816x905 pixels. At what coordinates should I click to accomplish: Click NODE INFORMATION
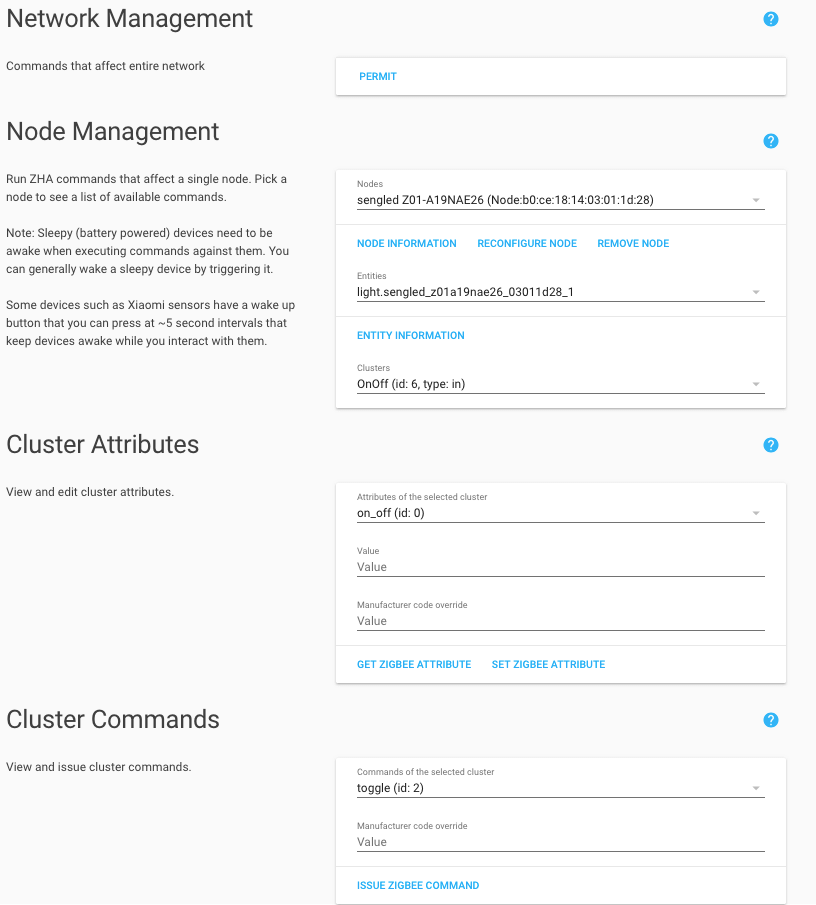point(406,243)
